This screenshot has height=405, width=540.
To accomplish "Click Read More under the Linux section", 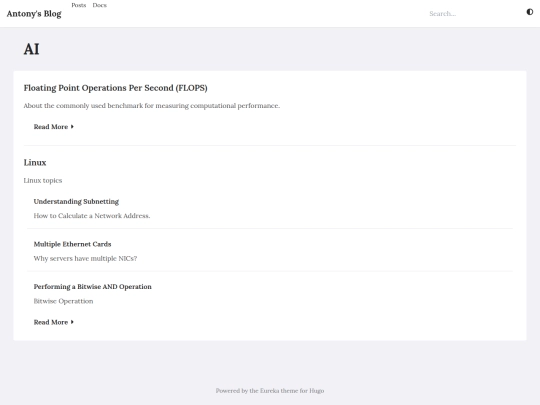I will [51, 322].
